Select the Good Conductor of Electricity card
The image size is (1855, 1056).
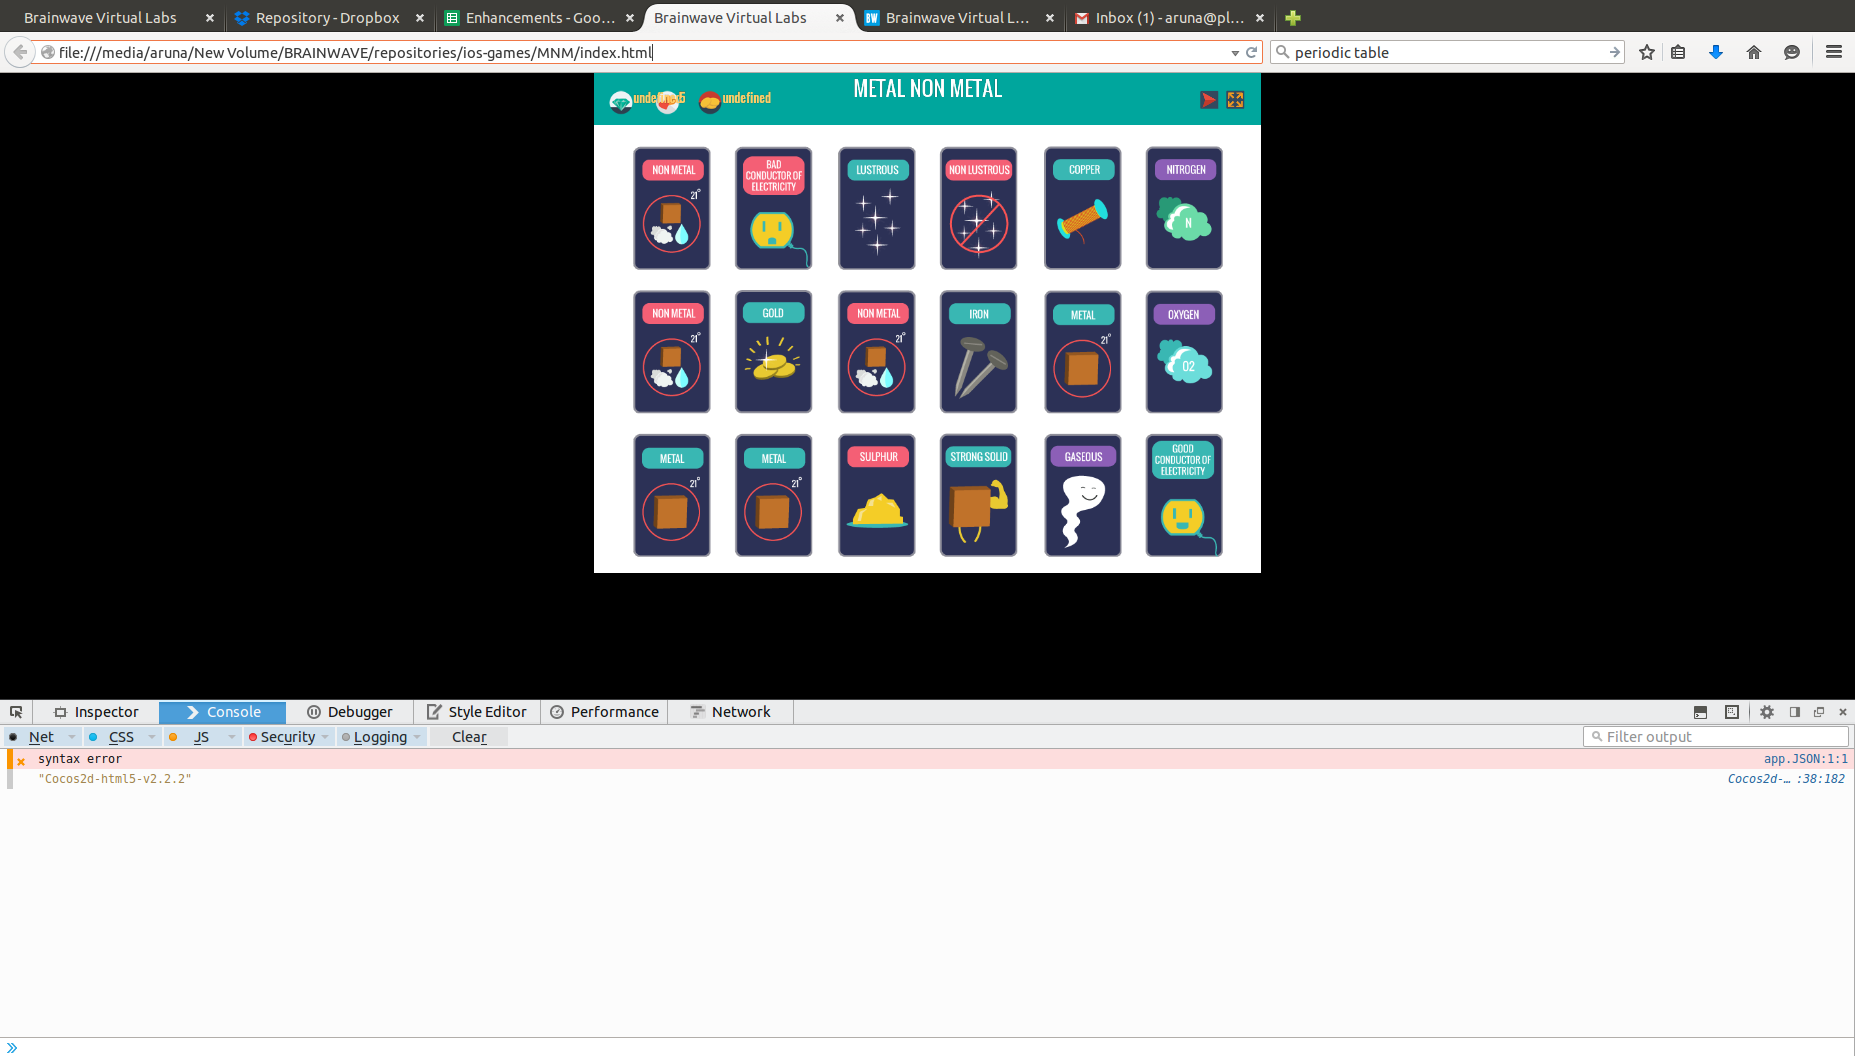click(1185, 495)
